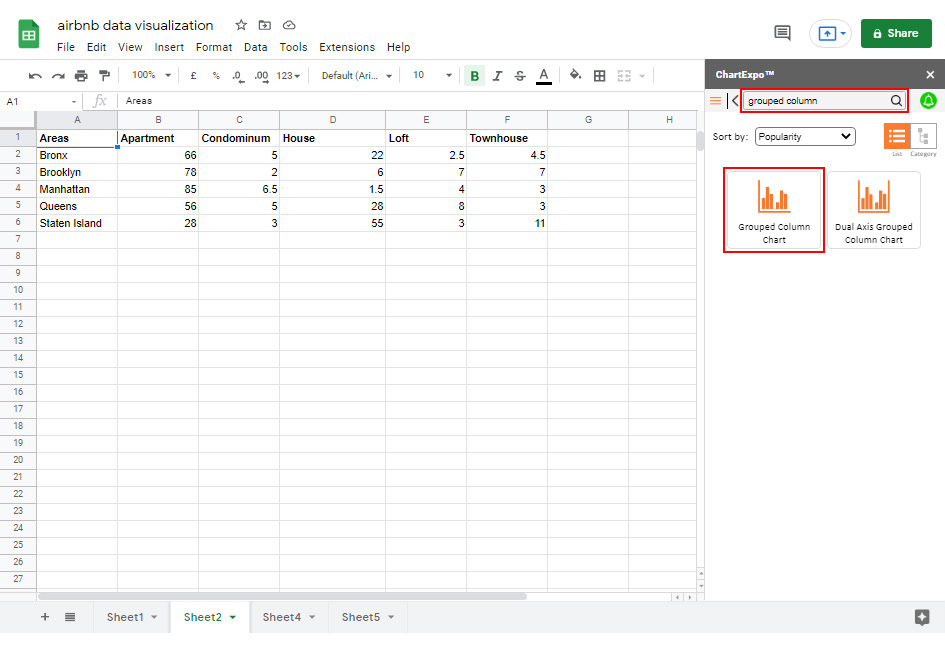Open Sheet2 tab dropdown arrow

coord(233,617)
